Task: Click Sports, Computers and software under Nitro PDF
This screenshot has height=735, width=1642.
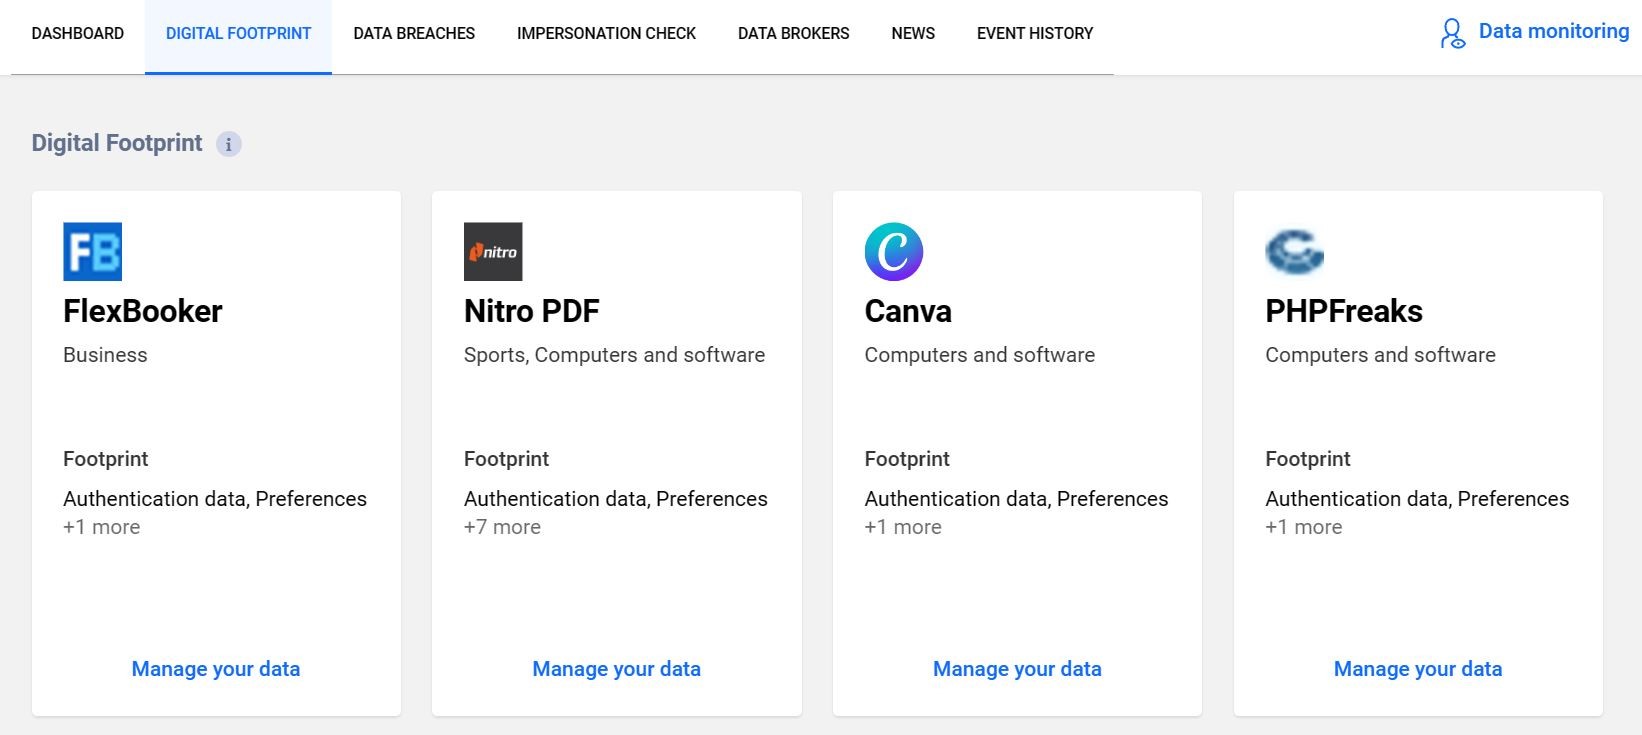Action: pyautogui.click(x=614, y=355)
